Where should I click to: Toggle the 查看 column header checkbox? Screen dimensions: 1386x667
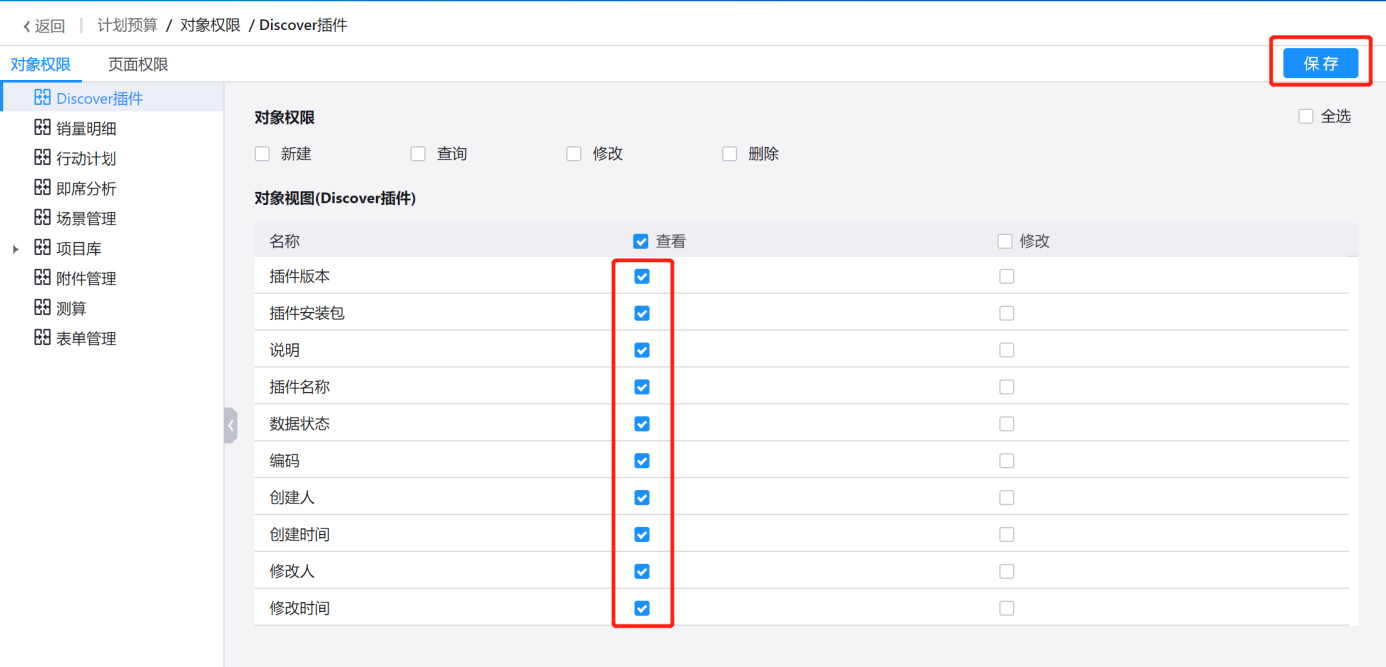pos(641,241)
